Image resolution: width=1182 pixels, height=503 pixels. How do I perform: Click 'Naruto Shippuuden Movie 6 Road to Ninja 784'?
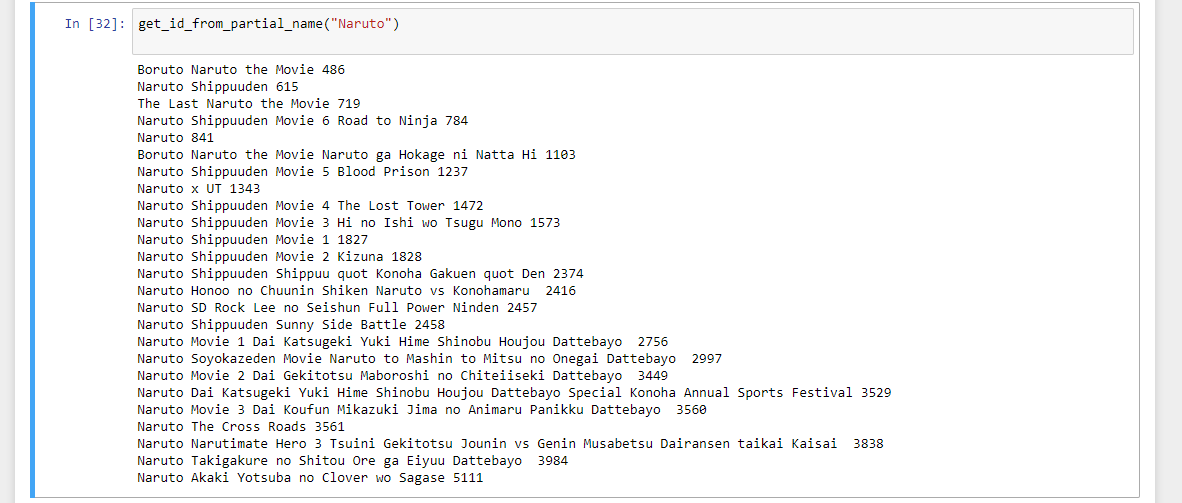pos(303,121)
